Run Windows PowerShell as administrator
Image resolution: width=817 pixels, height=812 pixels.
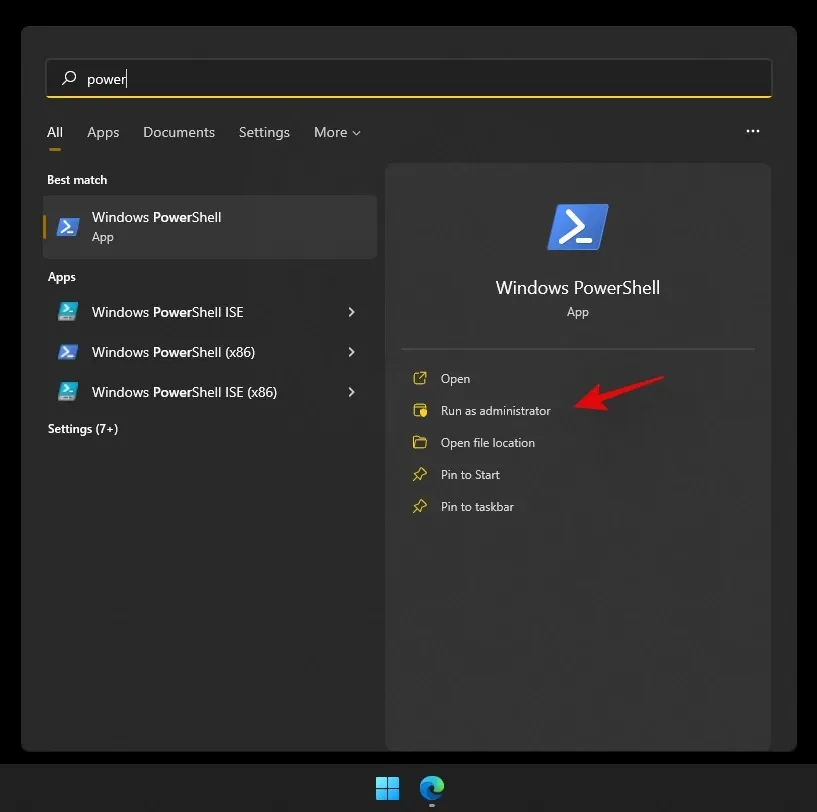tap(496, 411)
